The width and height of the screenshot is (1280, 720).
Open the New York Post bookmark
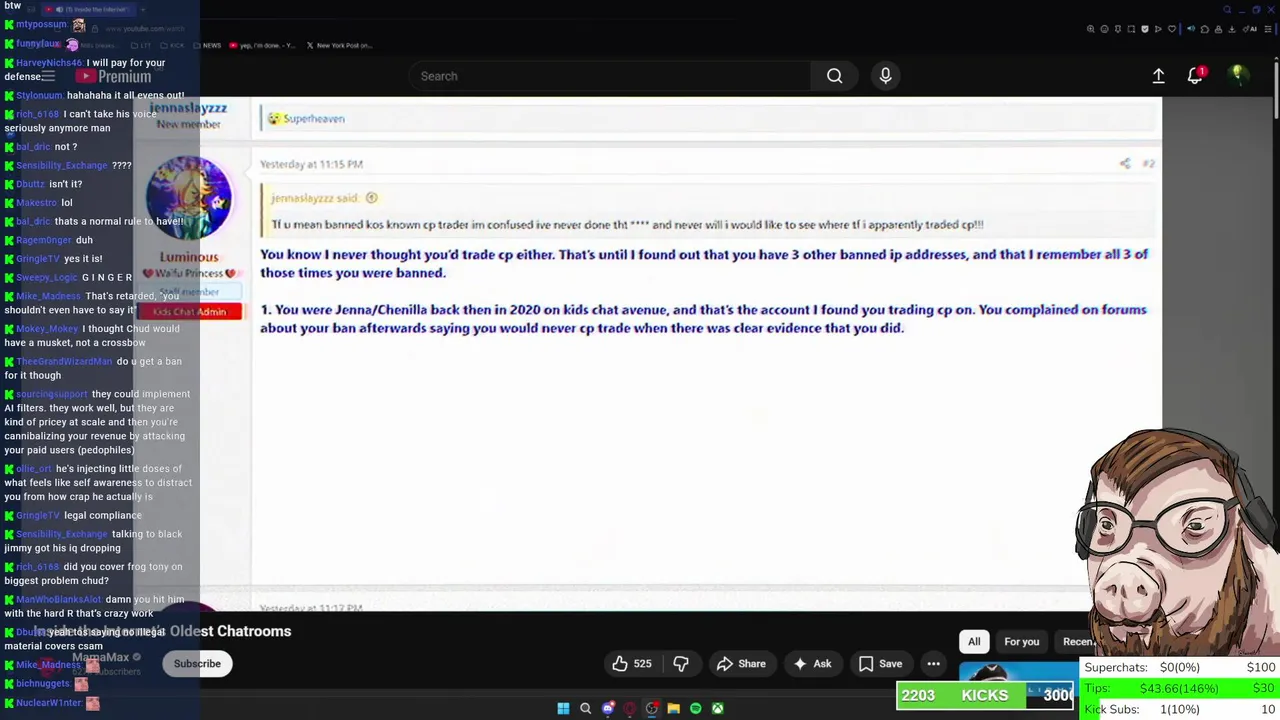(339, 45)
